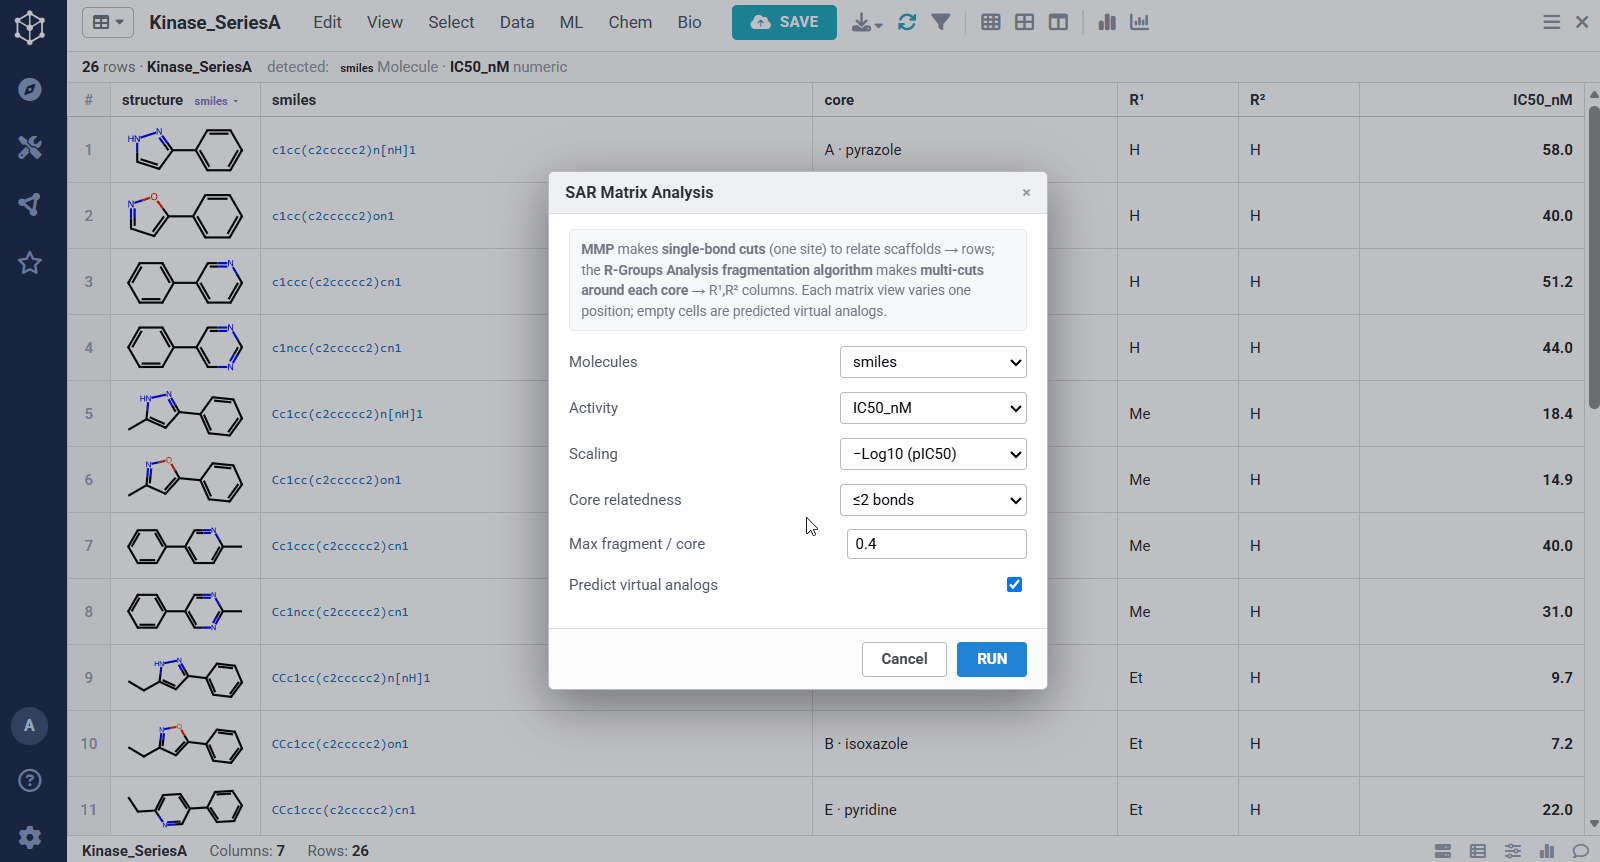Open the download/export dropdown icon
Viewport: 1600px width, 862px height.
[866, 22]
